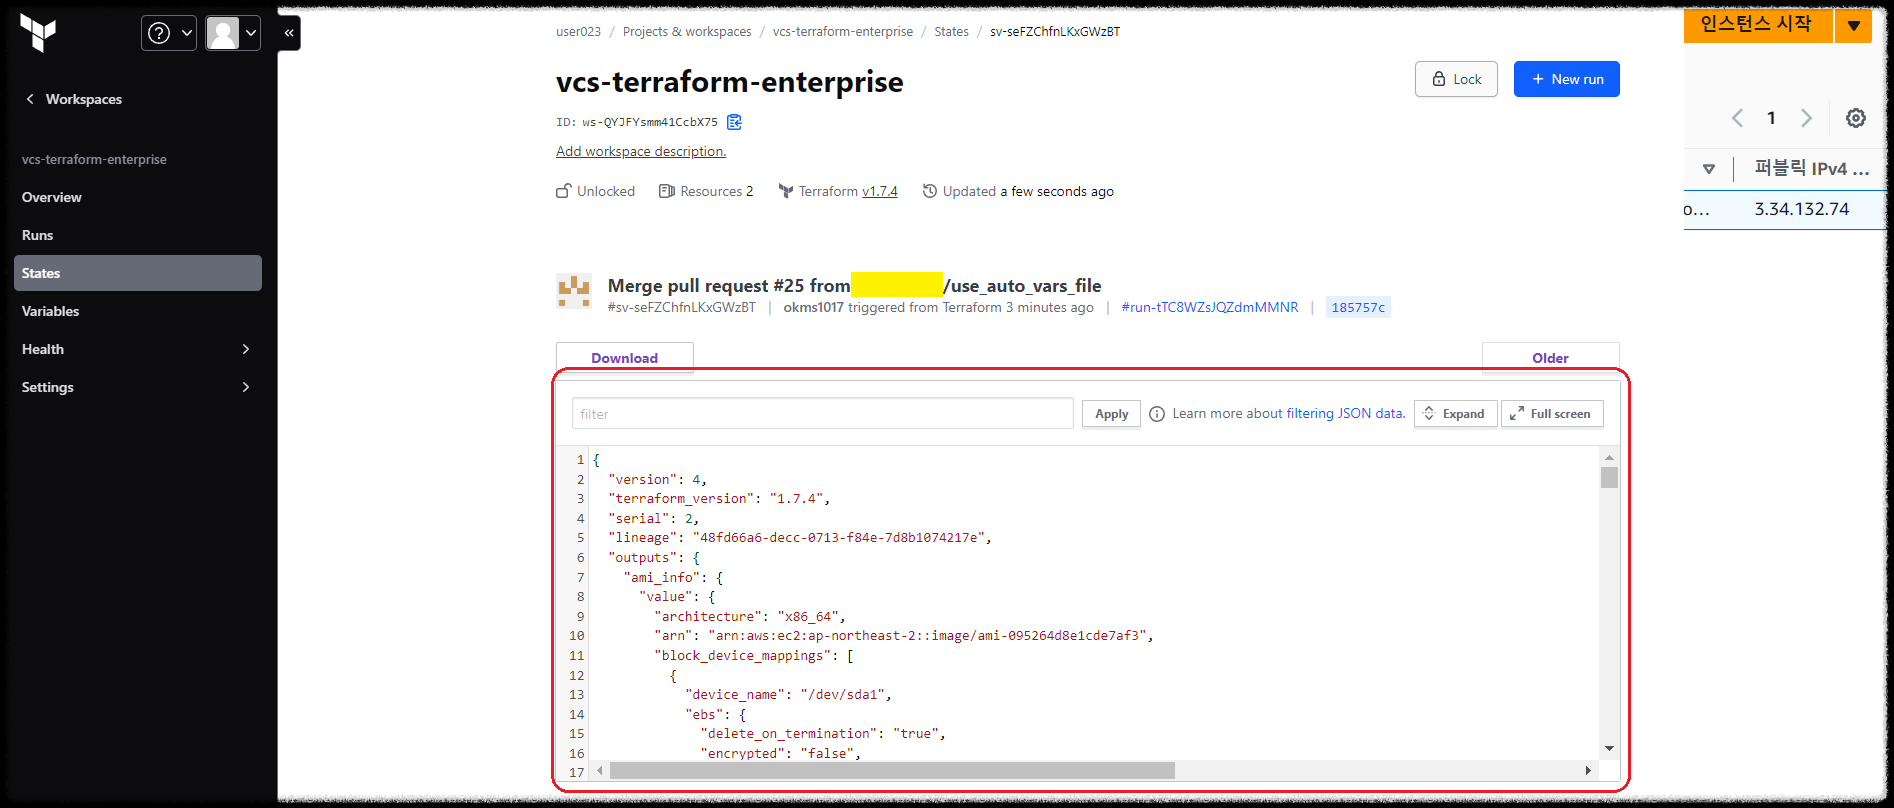1894x808 pixels.
Task: Start a New run
Action: (x=1567, y=79)
